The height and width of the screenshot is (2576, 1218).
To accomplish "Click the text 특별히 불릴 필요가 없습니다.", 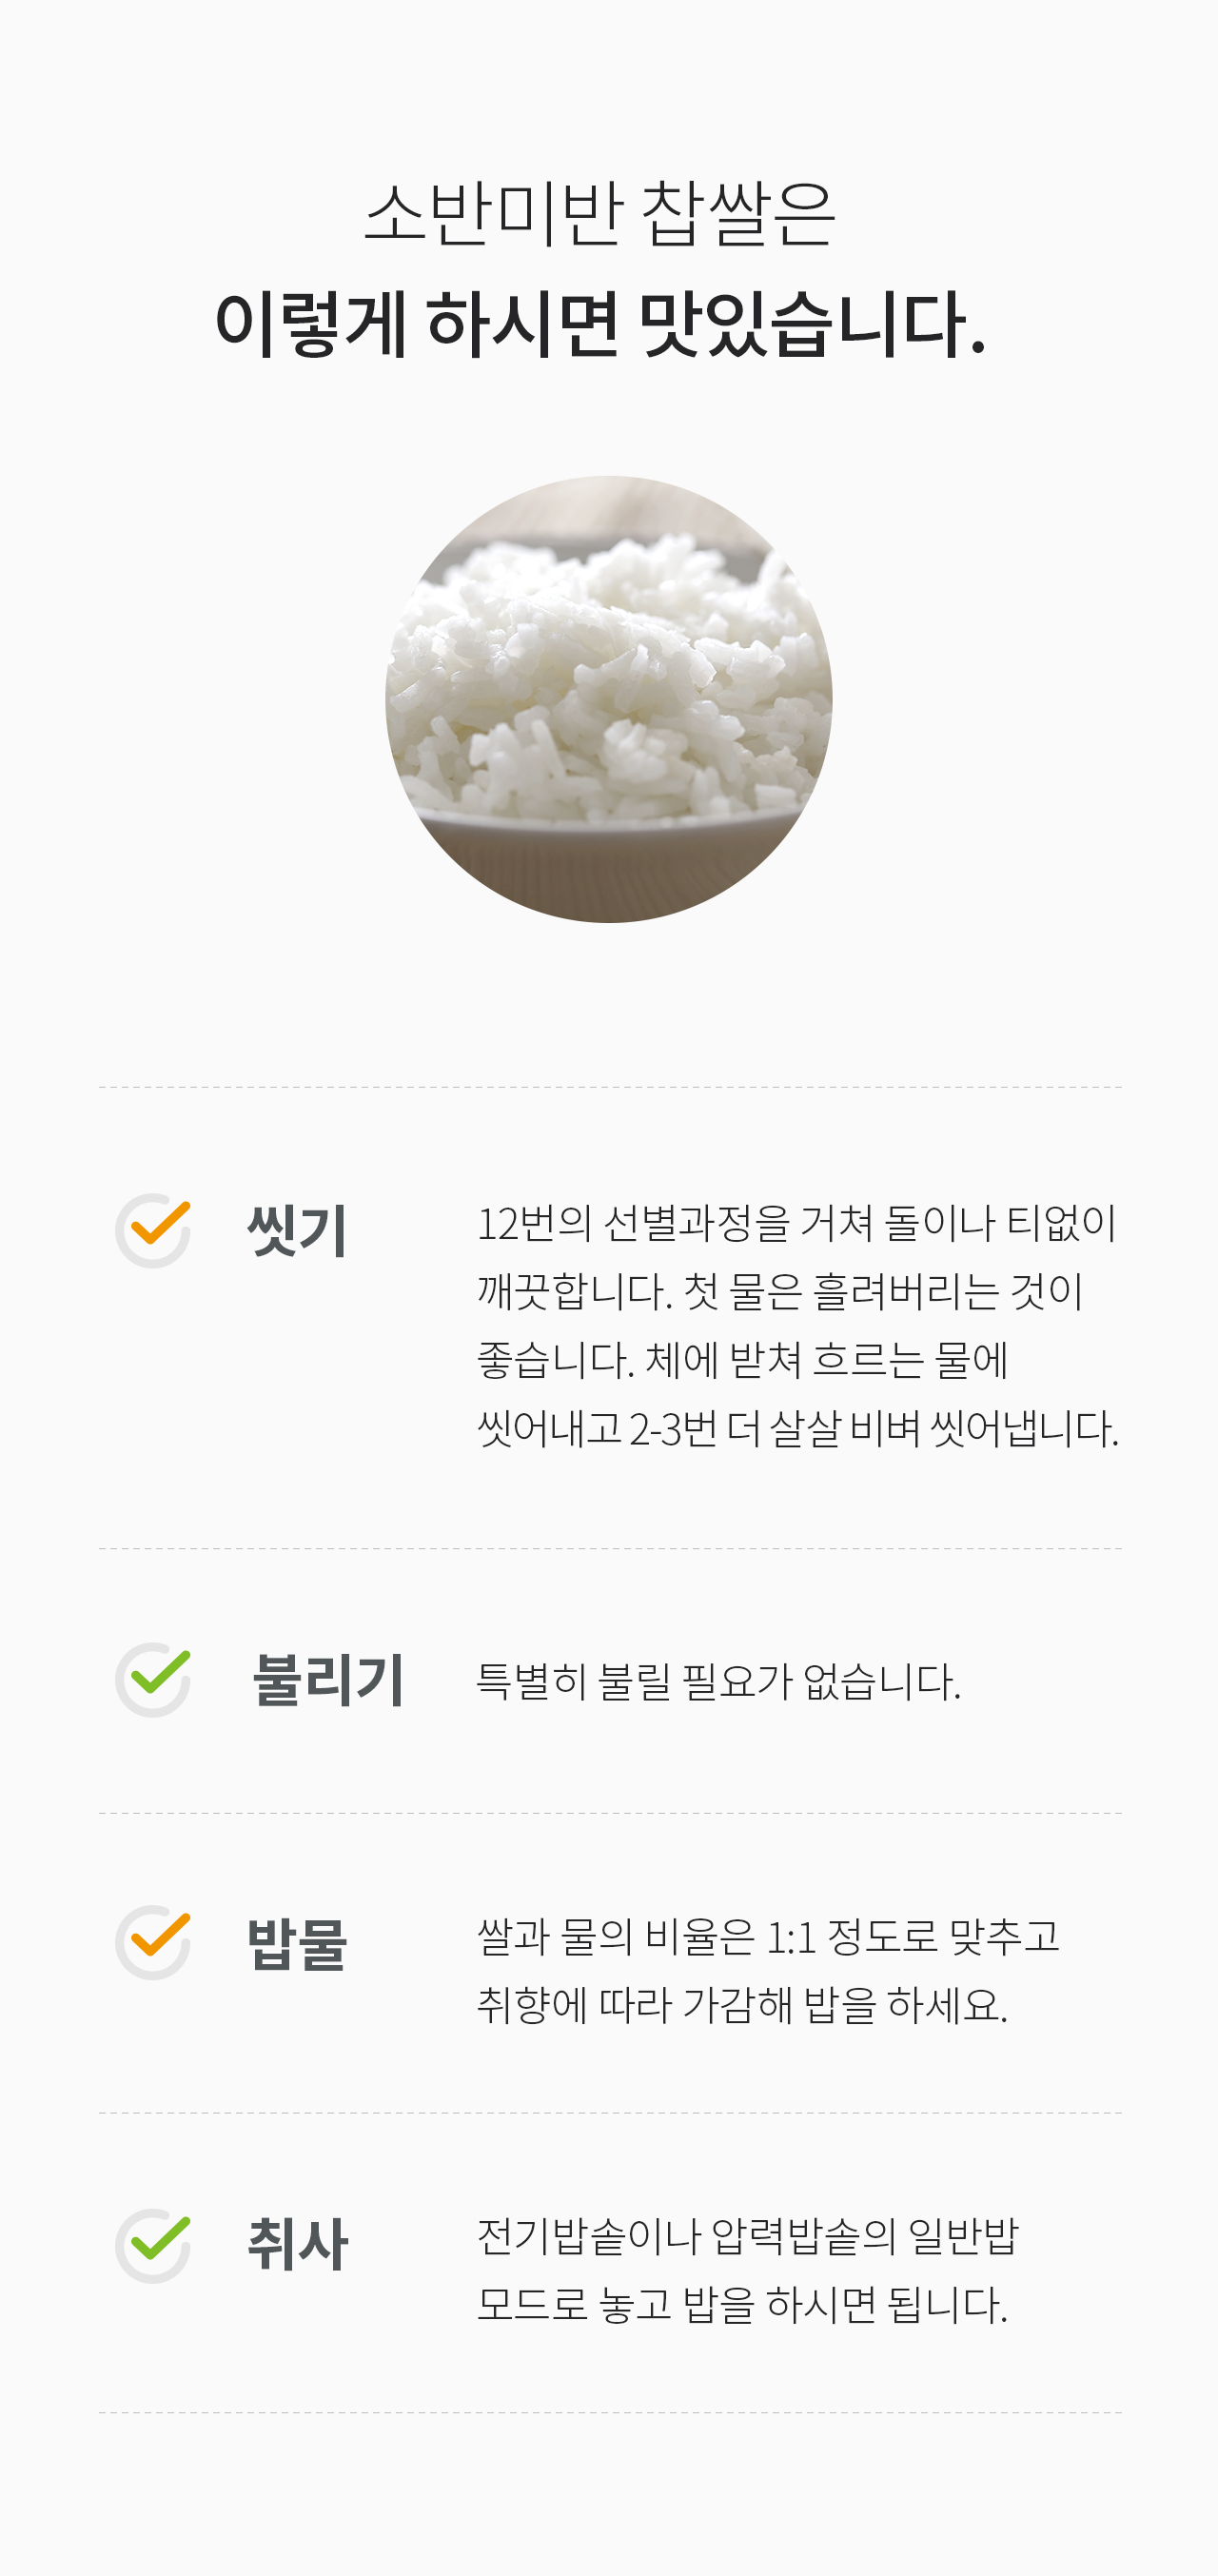I will coord(718,1681).
